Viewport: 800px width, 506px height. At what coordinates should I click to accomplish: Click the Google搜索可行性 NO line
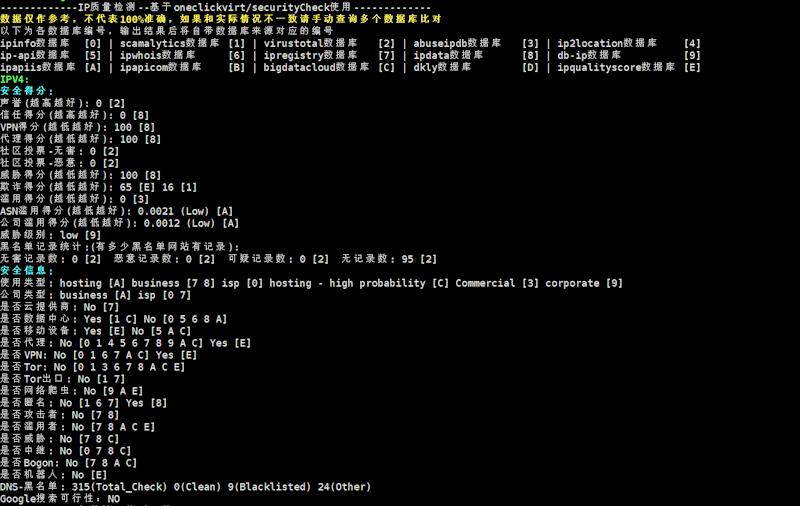coord(60,499)
